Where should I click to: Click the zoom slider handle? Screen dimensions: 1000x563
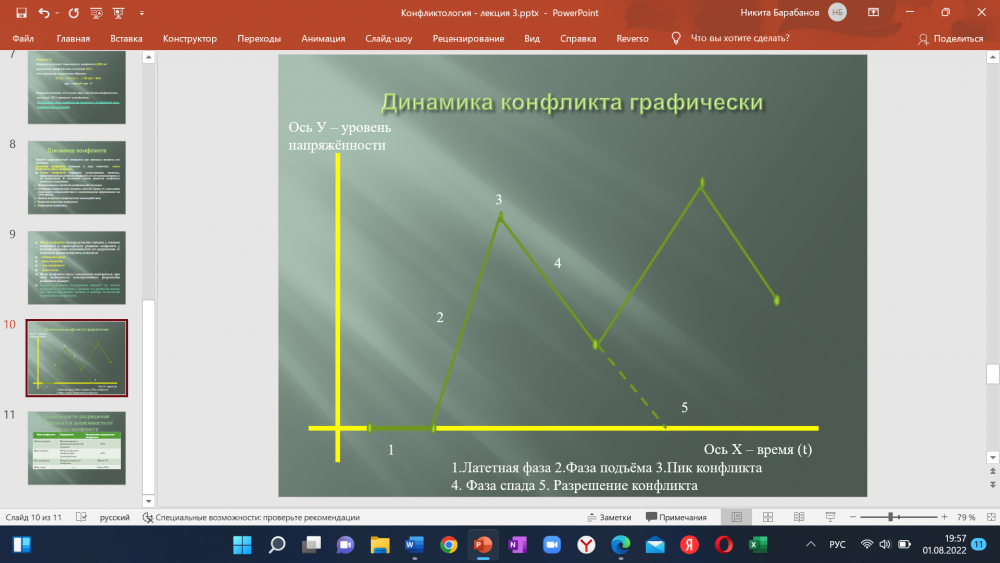tap(891, 517)
